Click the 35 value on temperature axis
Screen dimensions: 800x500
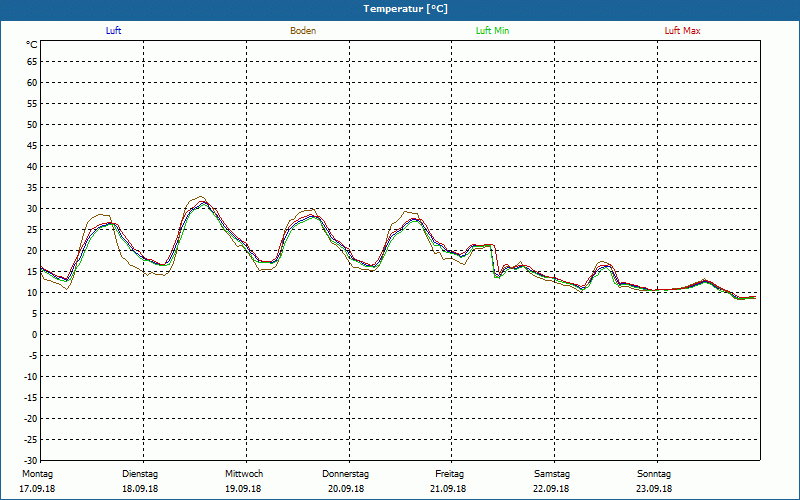[x=32, y=188]
